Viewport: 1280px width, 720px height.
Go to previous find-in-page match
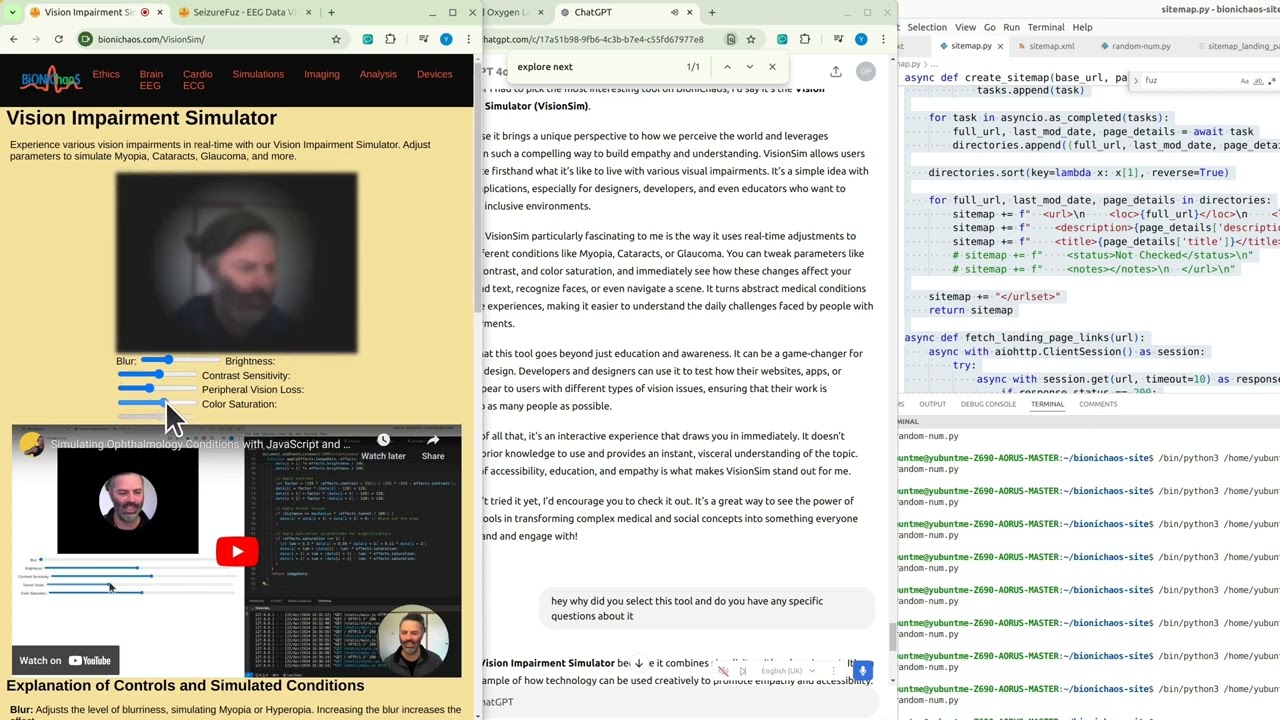tap(727, 67)
